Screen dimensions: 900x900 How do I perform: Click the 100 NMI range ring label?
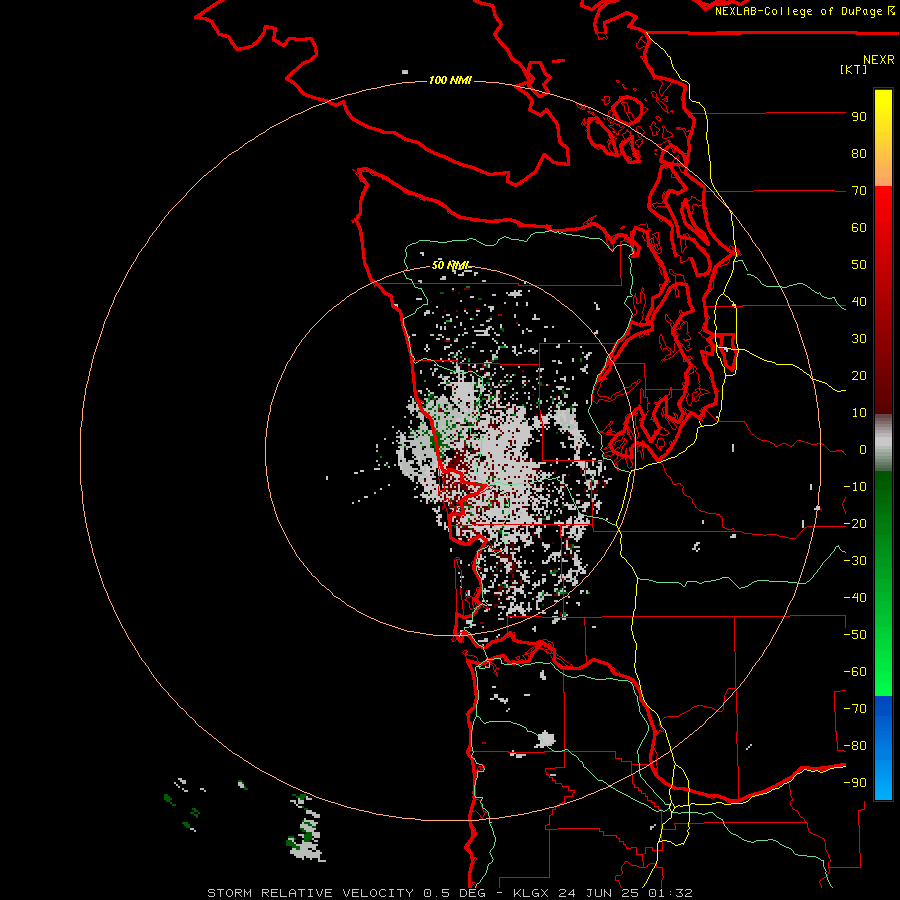point(450,80)
